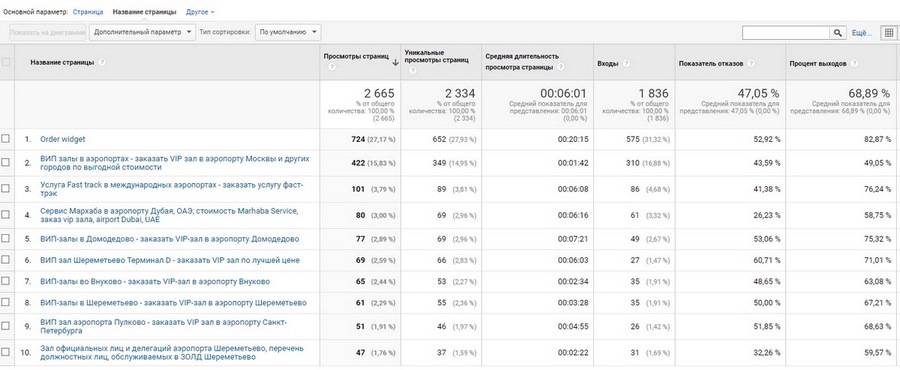Image resolution: width=900 pixels, height=370 pixels.
Task: Click the help icon beside 'Показатель отказов'
Action: tap(751, 64)
